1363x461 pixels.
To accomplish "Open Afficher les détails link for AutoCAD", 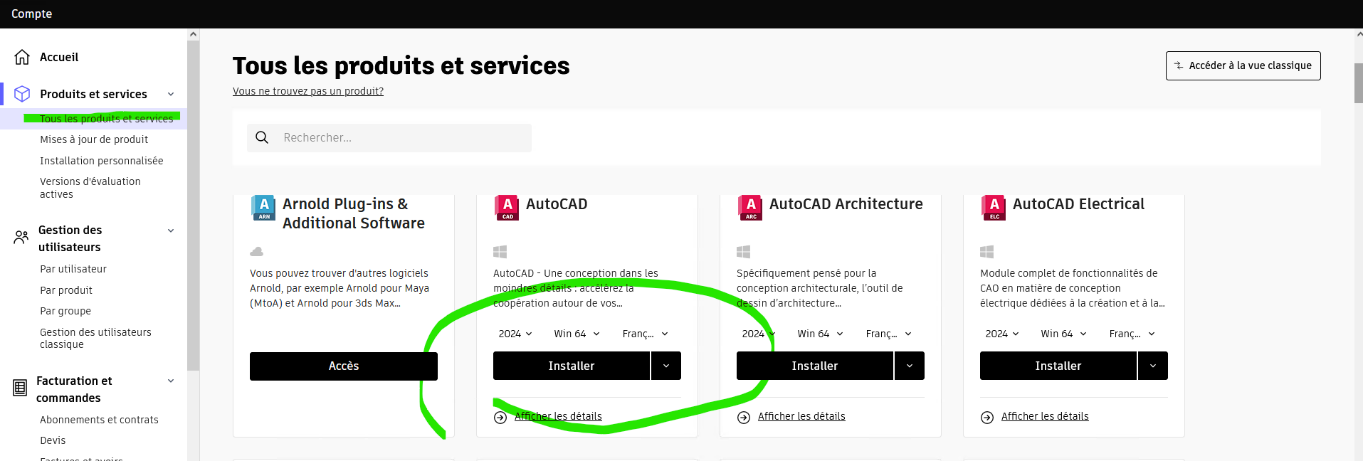I will (558, 416).
